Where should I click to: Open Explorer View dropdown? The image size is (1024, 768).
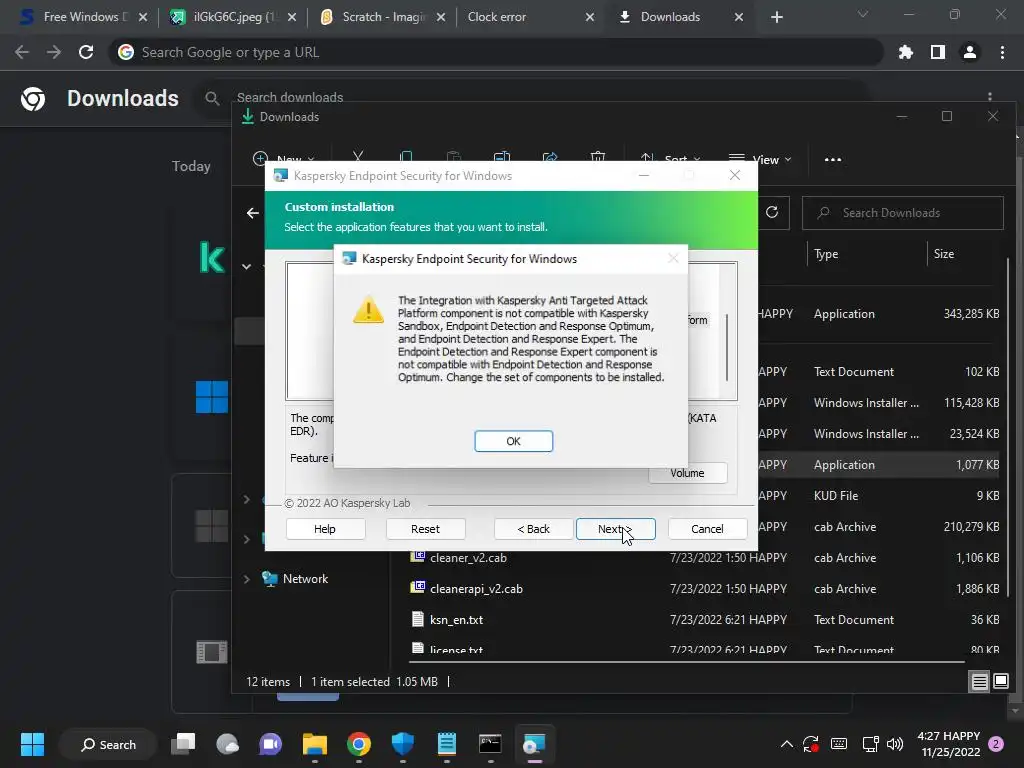coord(760,159)
